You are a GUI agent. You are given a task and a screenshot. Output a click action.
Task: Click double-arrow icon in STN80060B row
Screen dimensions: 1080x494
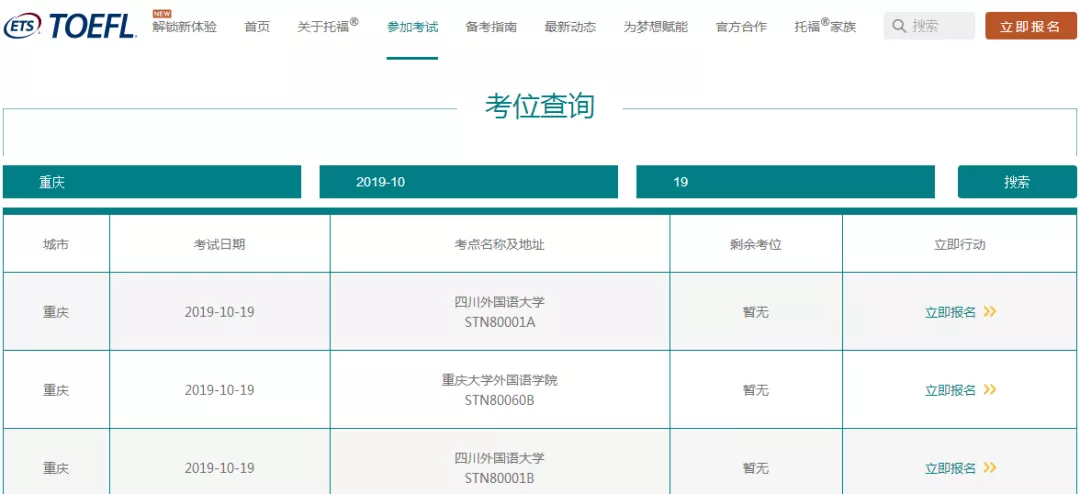point(990,390)
